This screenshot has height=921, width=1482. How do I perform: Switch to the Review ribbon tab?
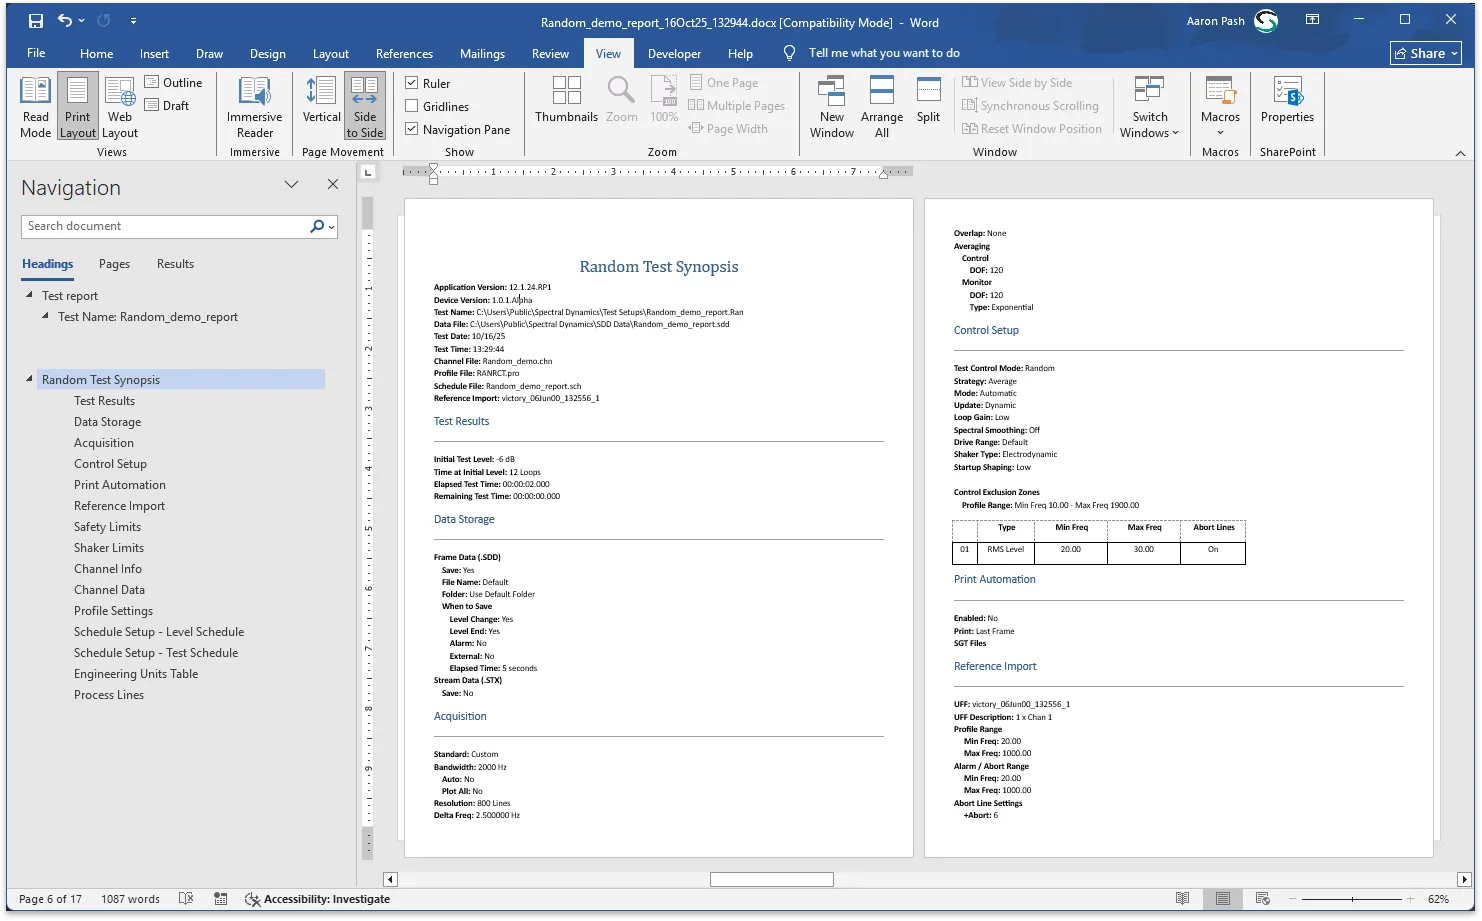coord(550,53)
